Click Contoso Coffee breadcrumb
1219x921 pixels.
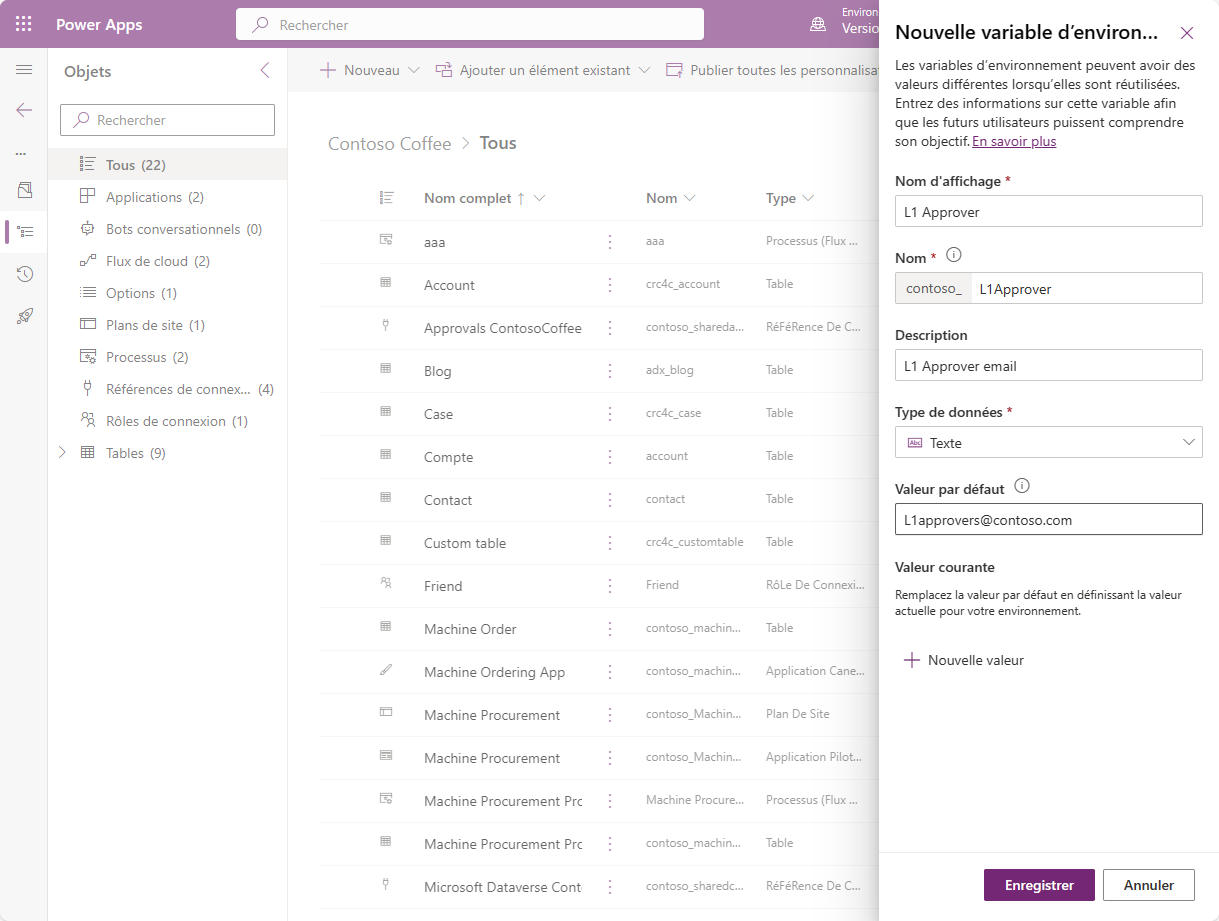click(x=390, y=143)
